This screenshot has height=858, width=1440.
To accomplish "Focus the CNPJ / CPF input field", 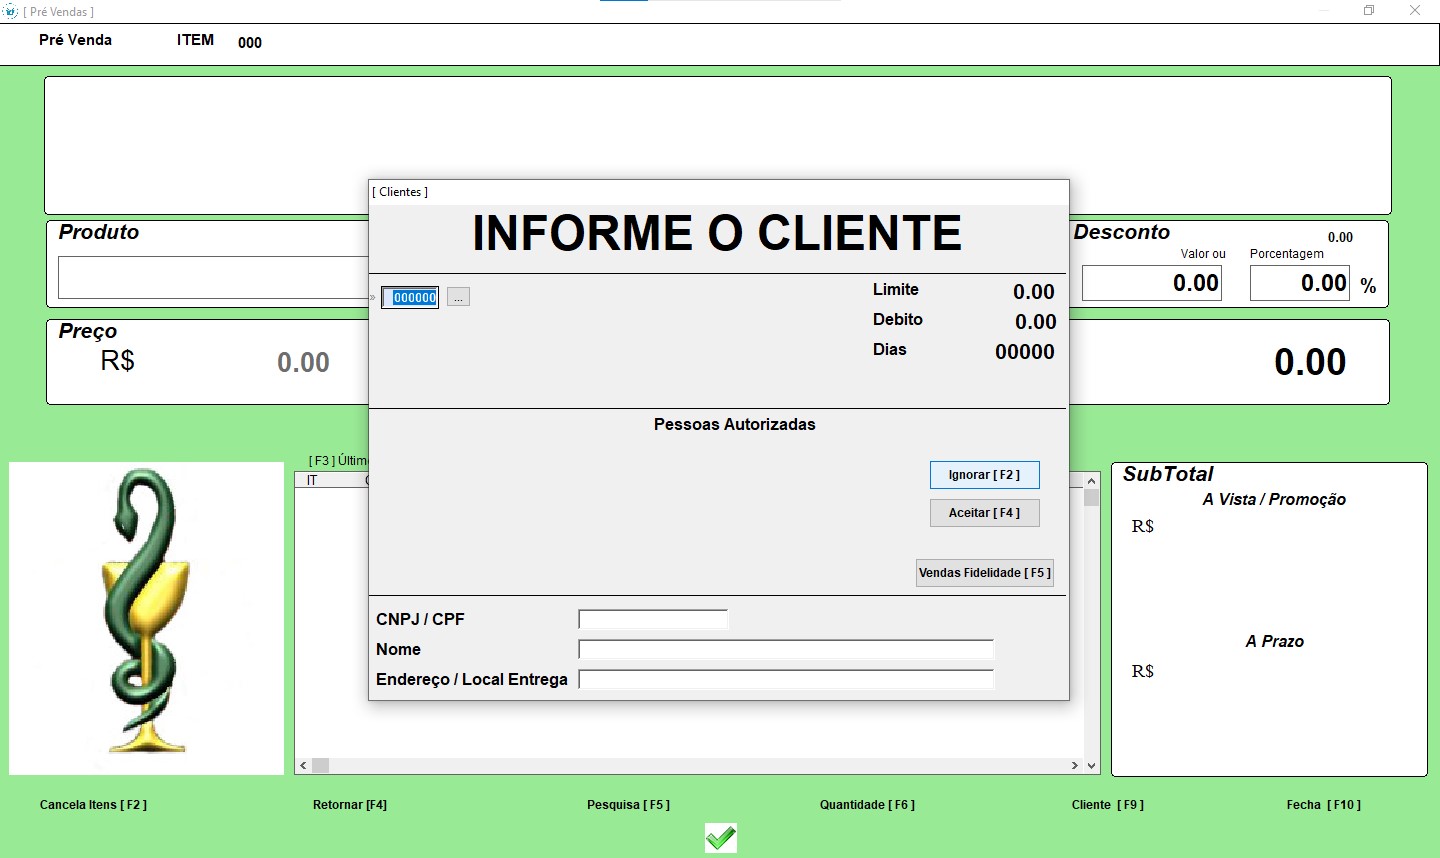I will coord(653,619).
